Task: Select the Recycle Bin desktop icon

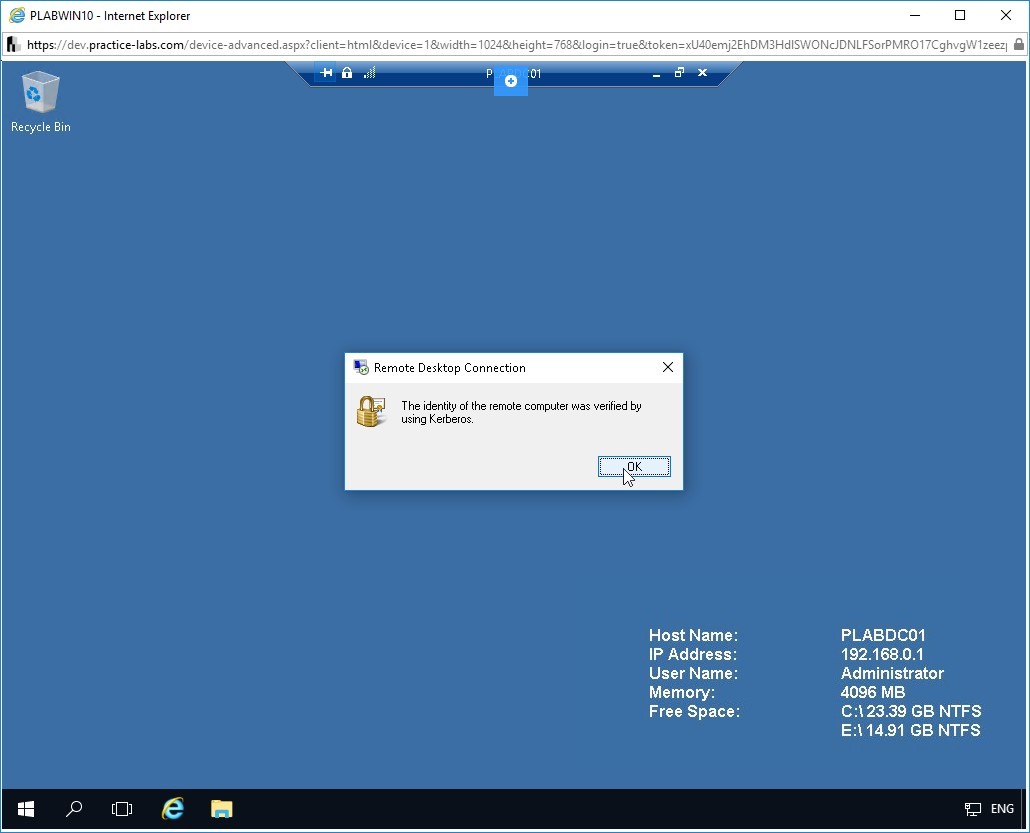Action: click(x=41, y=102)
